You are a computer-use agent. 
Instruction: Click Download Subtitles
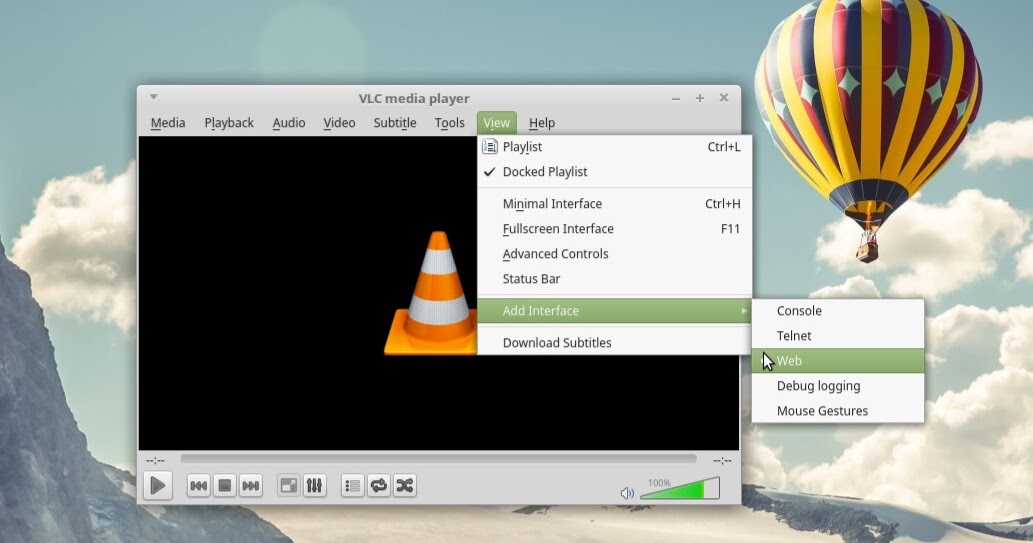557,343
